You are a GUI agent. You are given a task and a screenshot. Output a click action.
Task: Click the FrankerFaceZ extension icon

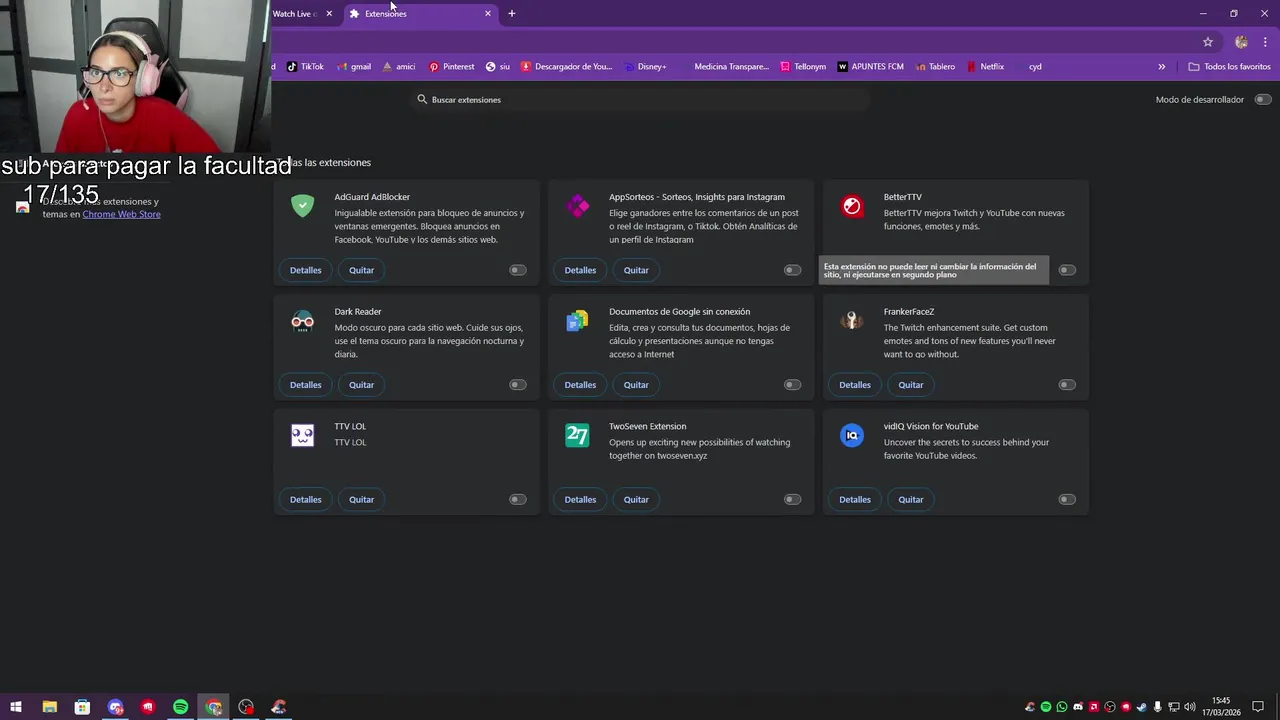coord(852,321)
